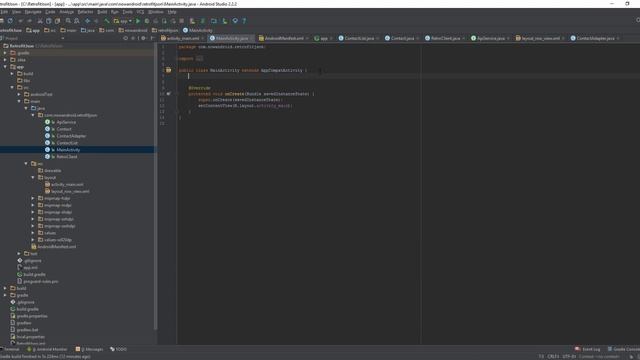Click the Redo toolbar arrow

(x=29, y=21)
